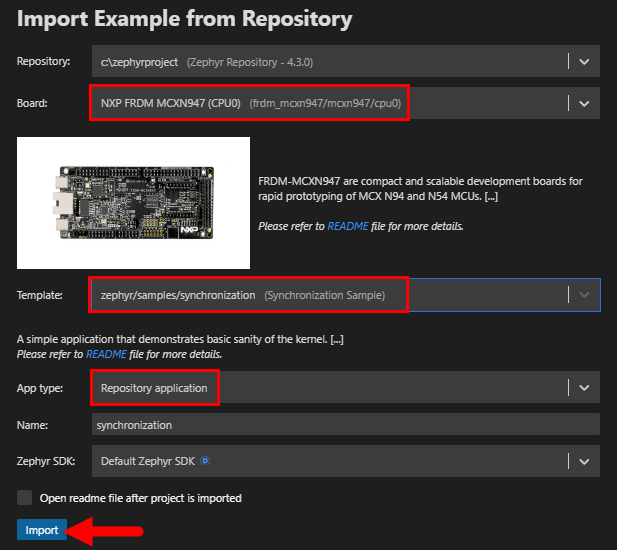Click the default SDK 'D' badge icon
Screen dimensions: 617x550
pos(205,461)
